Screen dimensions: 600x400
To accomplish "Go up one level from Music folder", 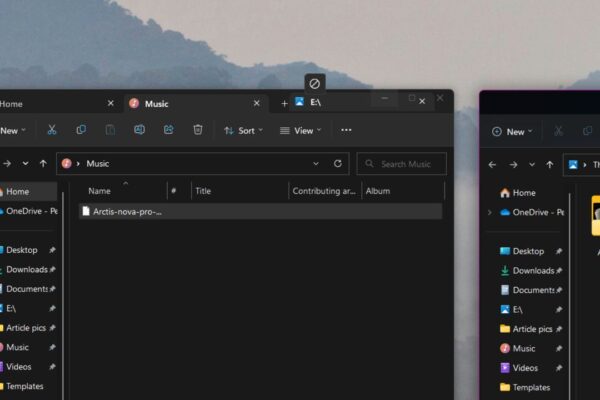I will (x=43, y=164).
